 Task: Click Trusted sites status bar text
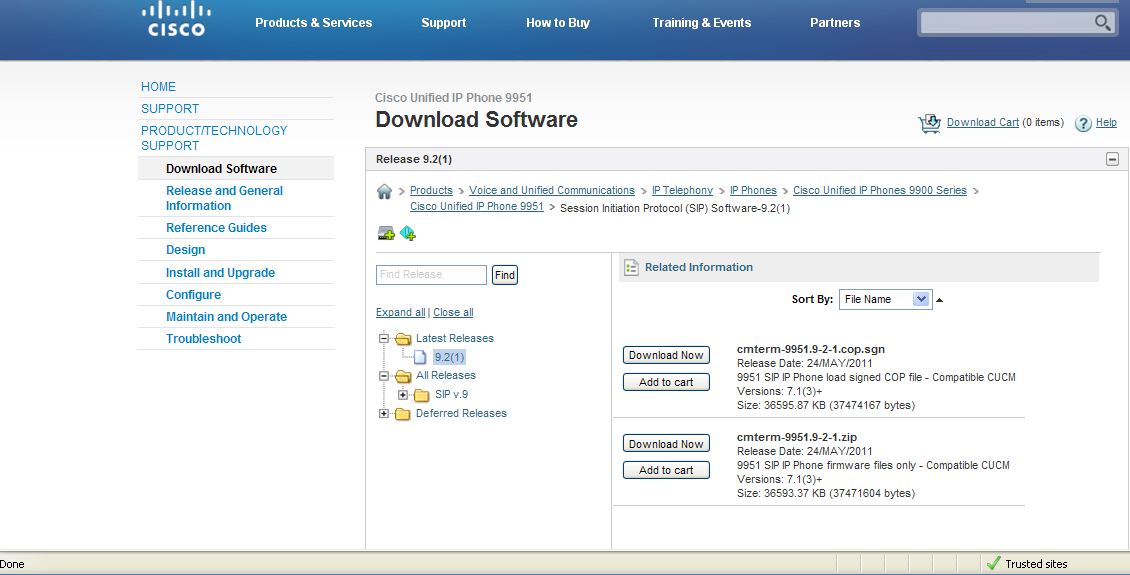click(1036, 564)
